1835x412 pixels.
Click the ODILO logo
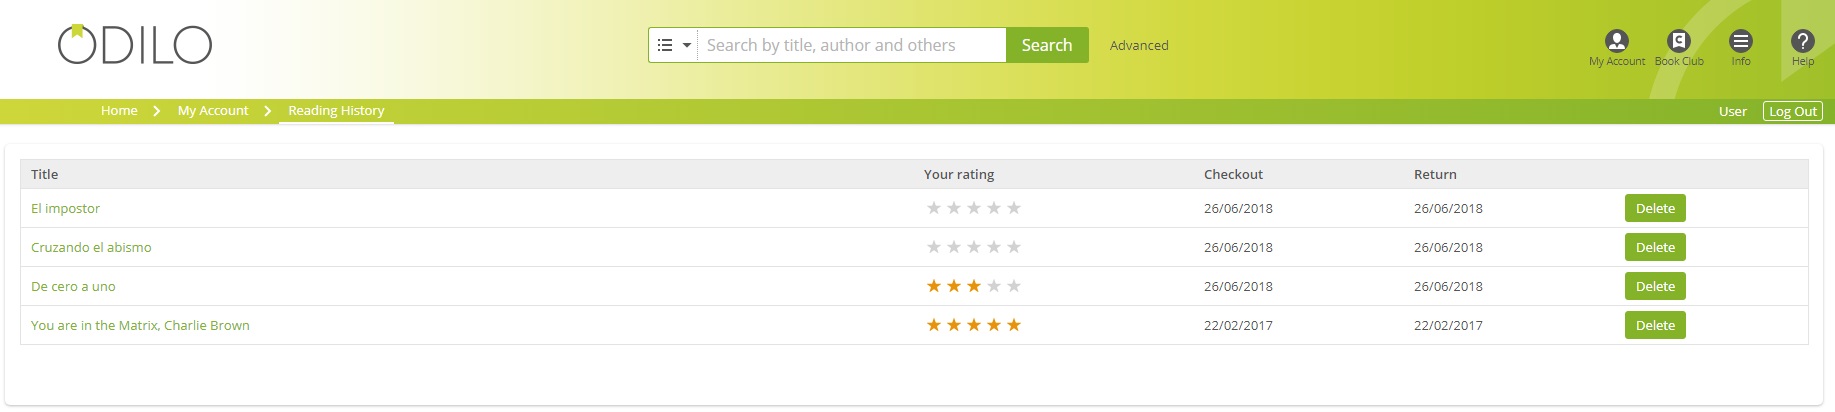(x=135, y=44)
